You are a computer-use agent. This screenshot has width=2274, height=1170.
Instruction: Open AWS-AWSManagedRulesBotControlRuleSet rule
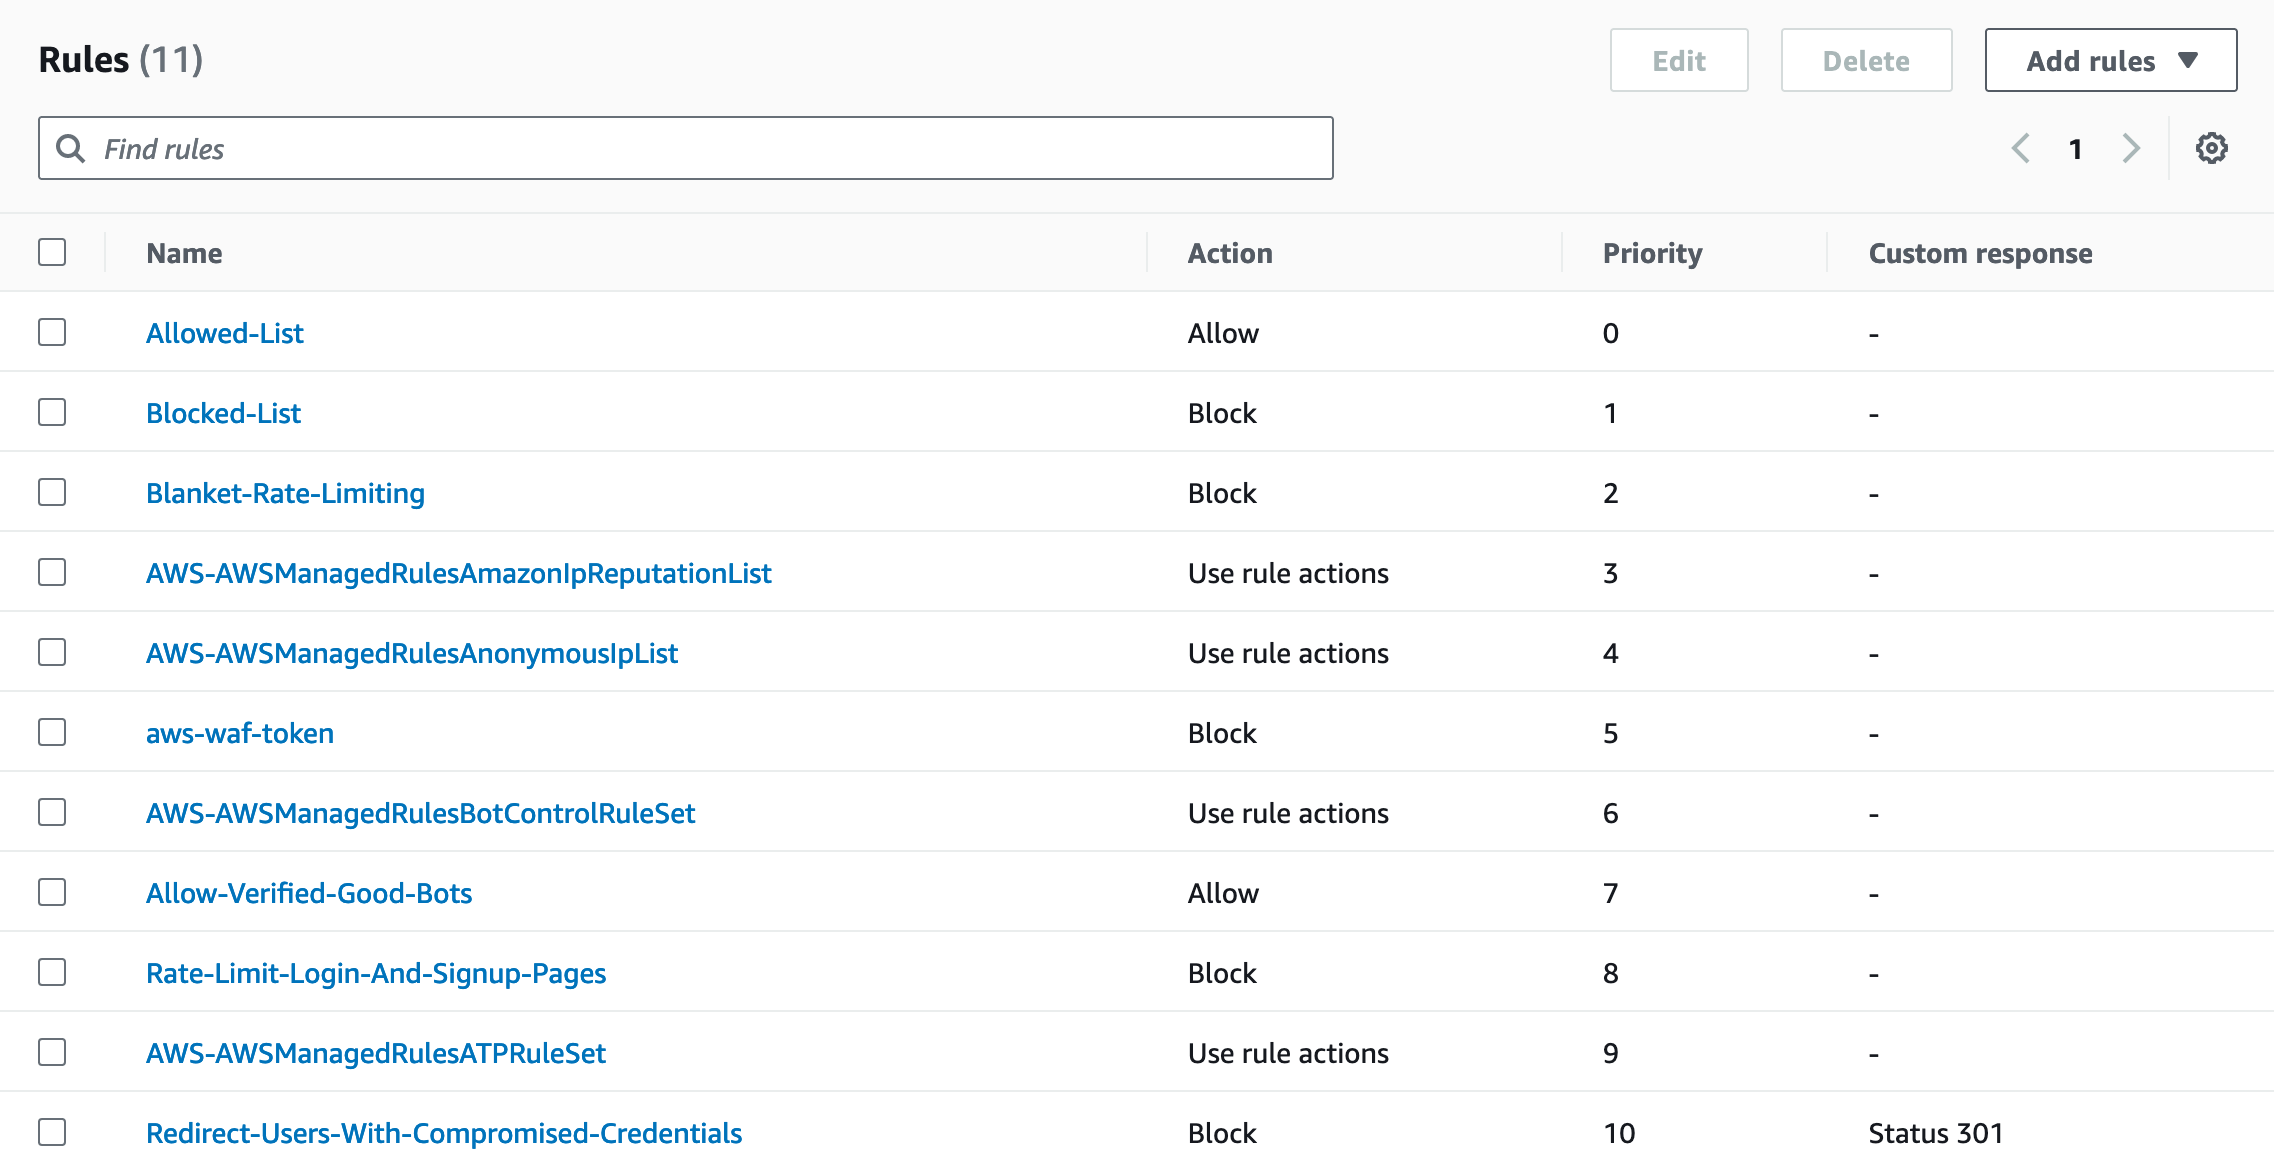coord(420,813)
